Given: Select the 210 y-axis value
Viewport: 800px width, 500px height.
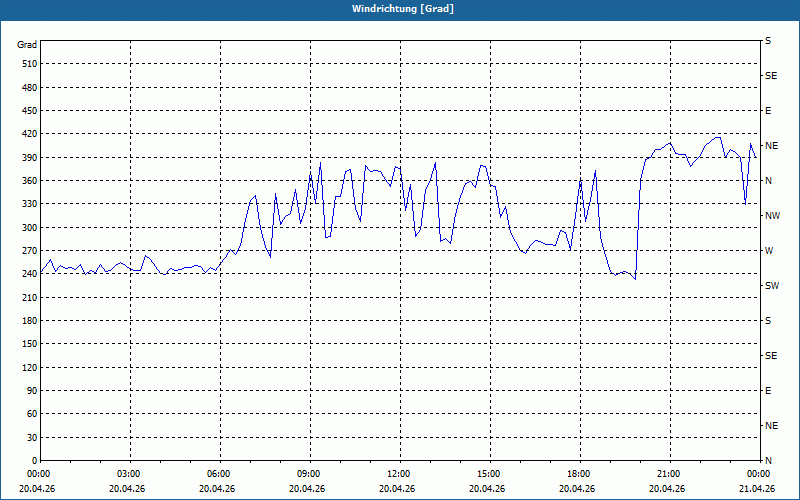Looking at the screenshot, I should click(30, 297).
